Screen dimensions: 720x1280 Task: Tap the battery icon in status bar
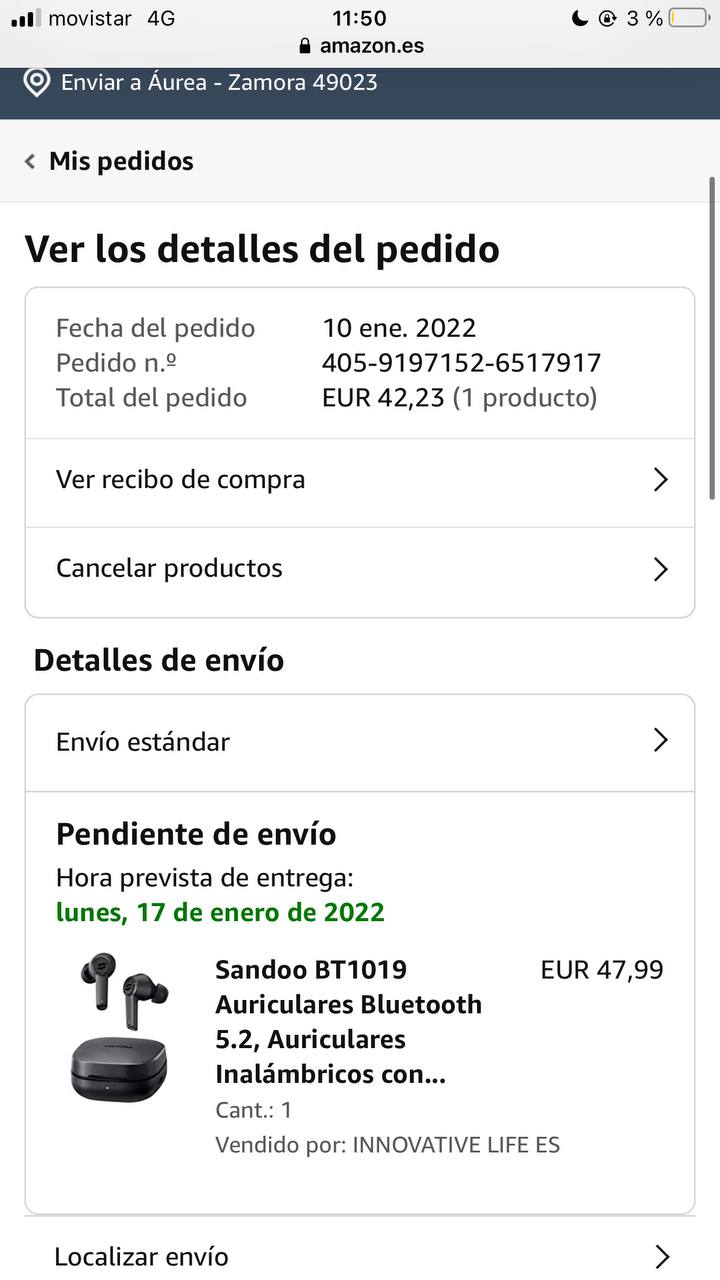coord(688,18)
